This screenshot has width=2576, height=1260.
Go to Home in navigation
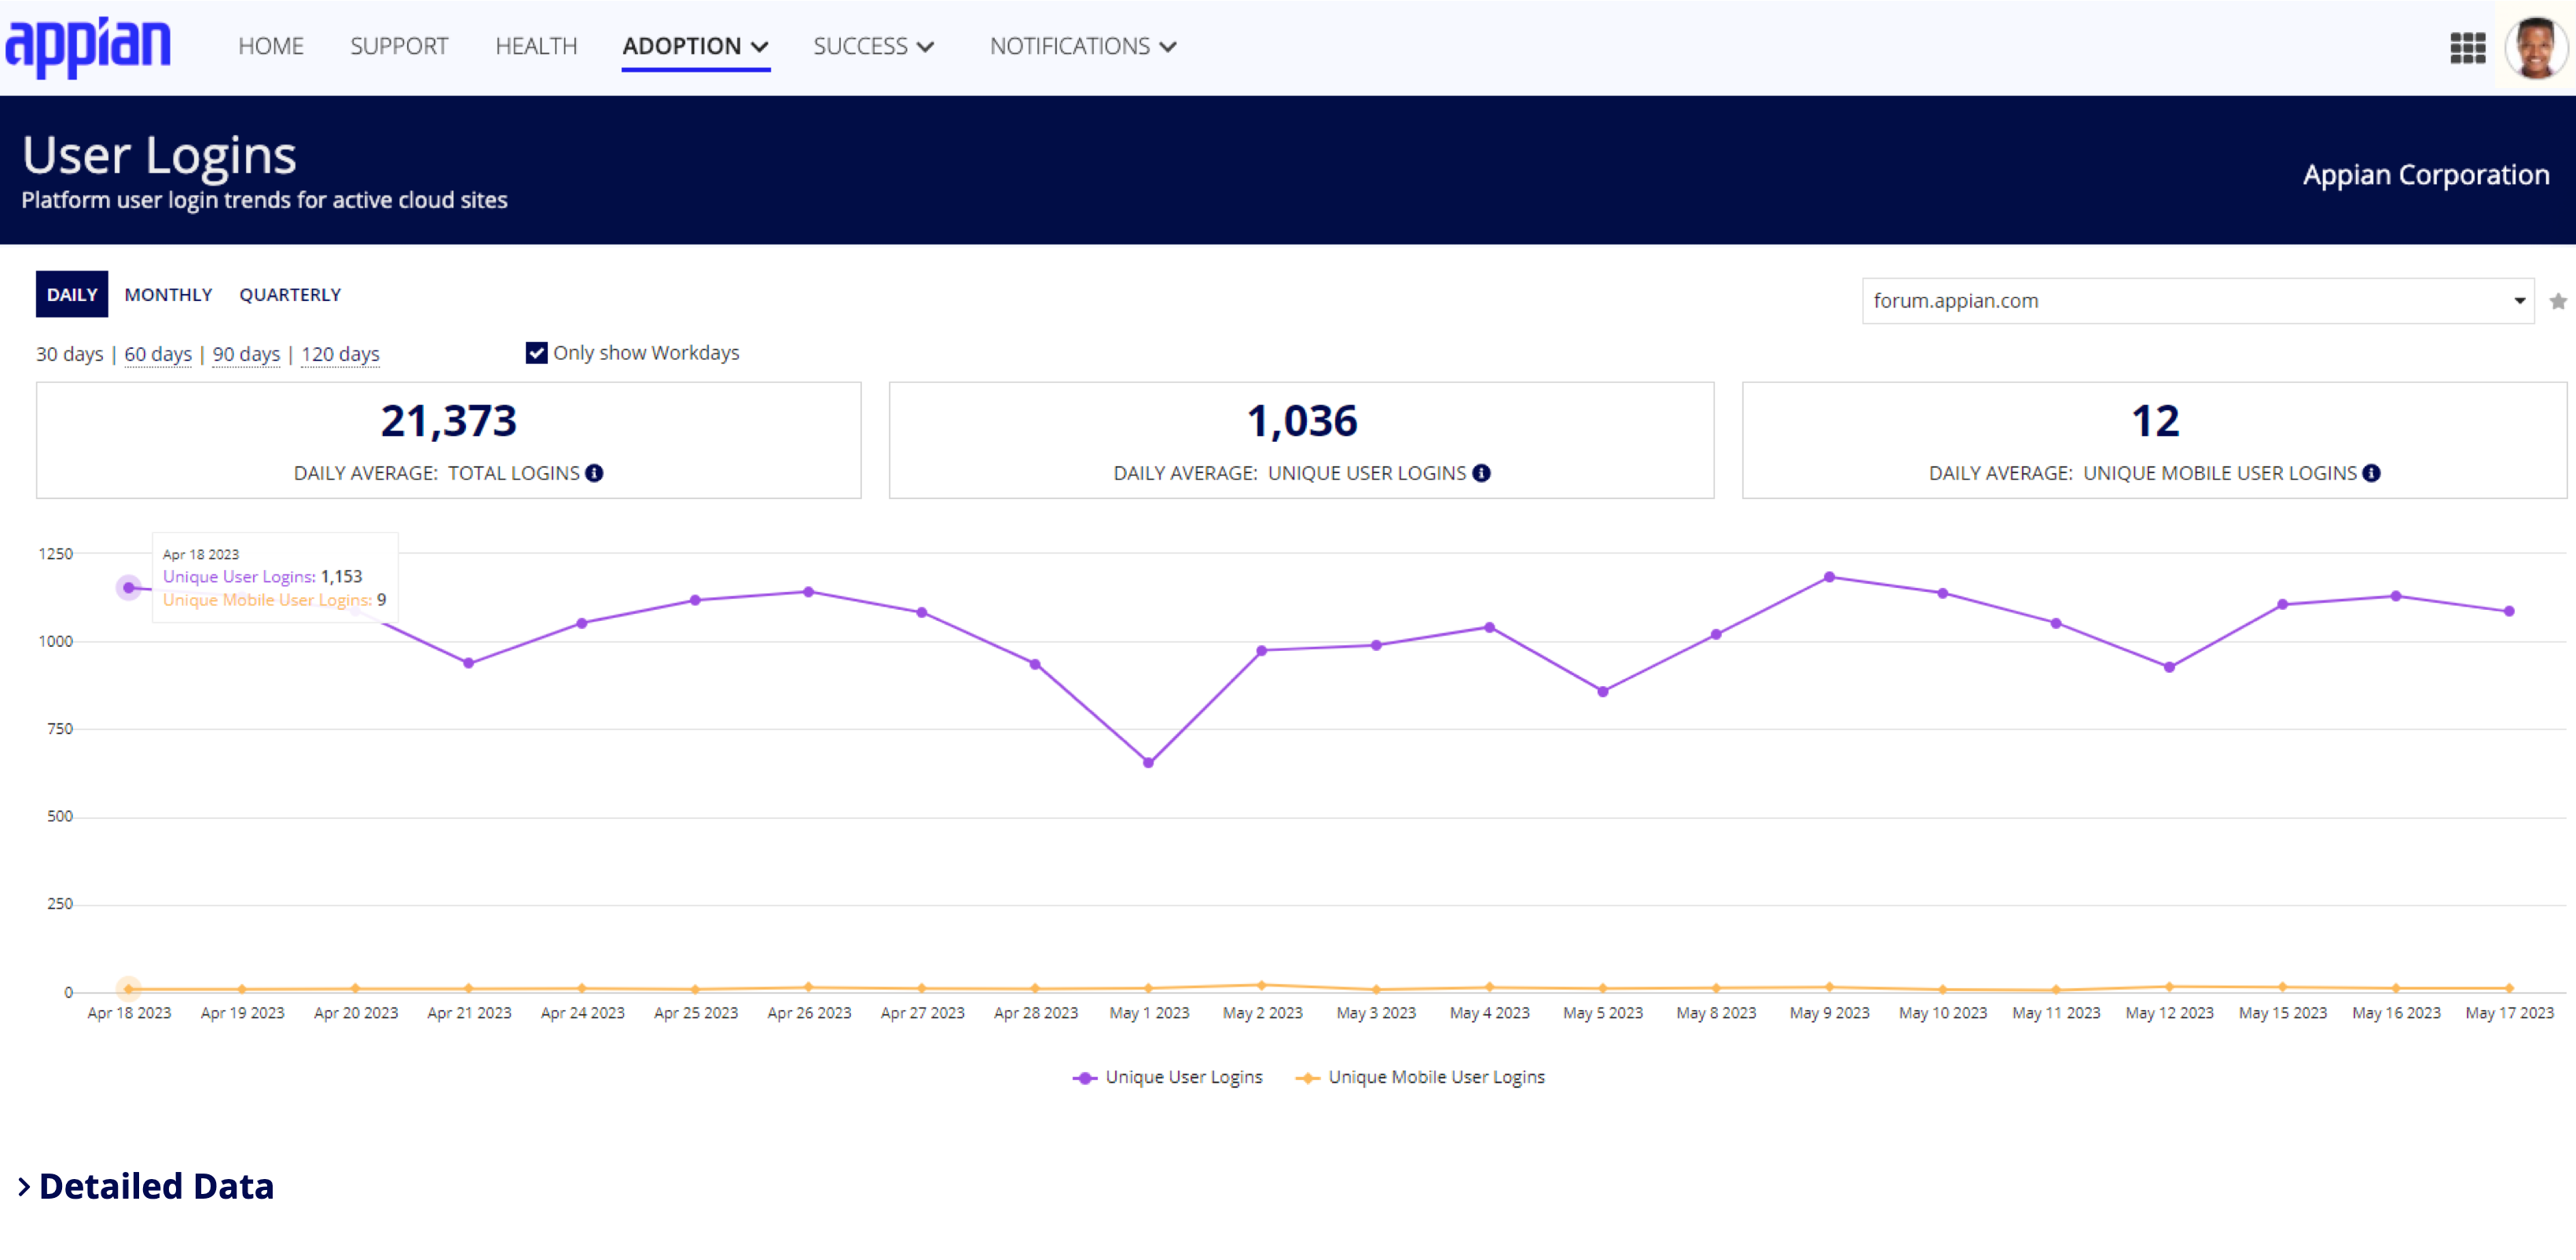270,46
